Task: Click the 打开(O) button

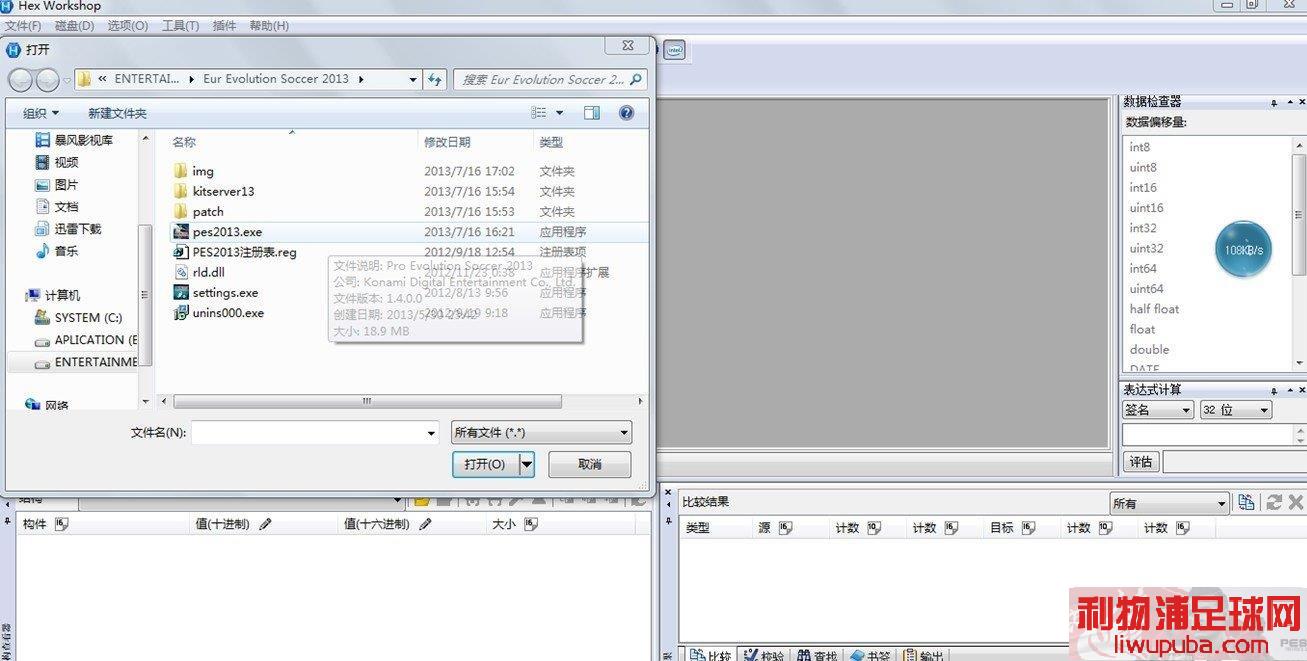Action: pos(486,464)
